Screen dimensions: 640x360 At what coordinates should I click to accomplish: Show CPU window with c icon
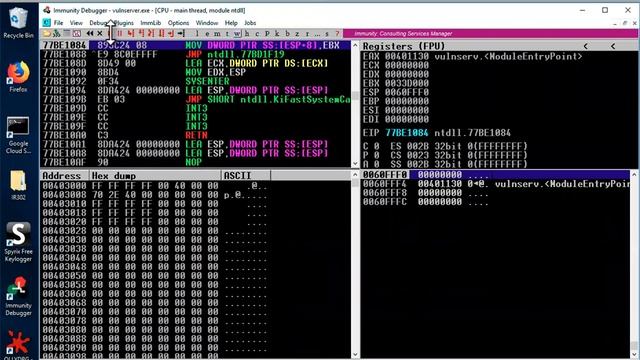[x=257, y=33]
